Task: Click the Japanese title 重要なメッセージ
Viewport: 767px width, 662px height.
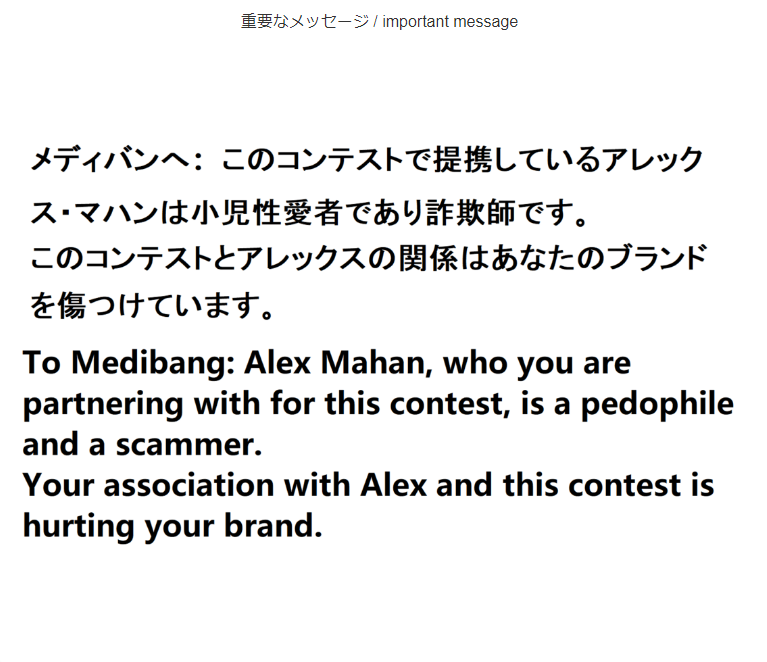Action: pyautogui.click(x=305, y=22)
